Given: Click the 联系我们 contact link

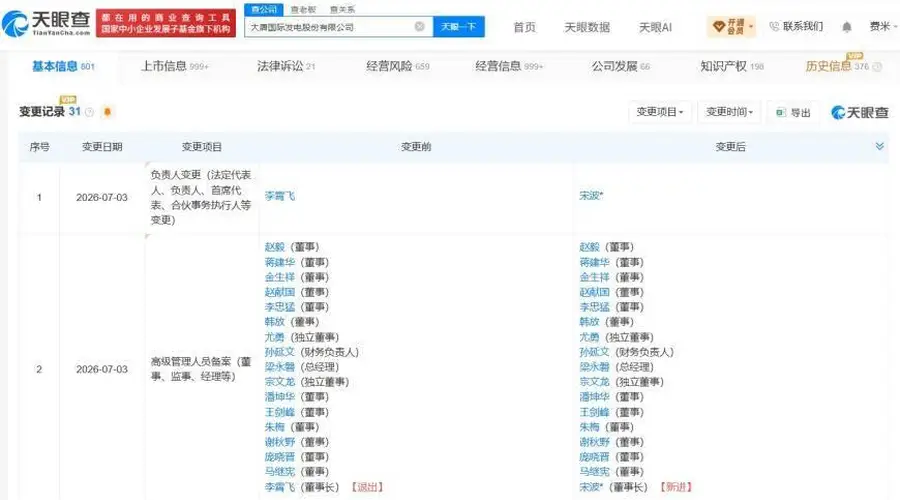Looking at the screenshot, I should 797,26.
